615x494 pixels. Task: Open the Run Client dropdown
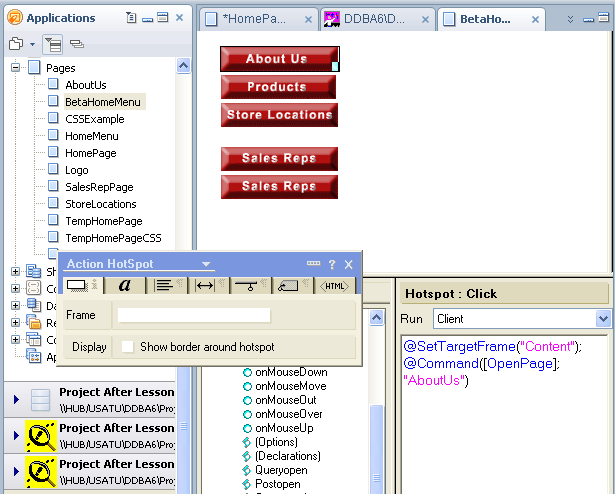pos(603,319)
